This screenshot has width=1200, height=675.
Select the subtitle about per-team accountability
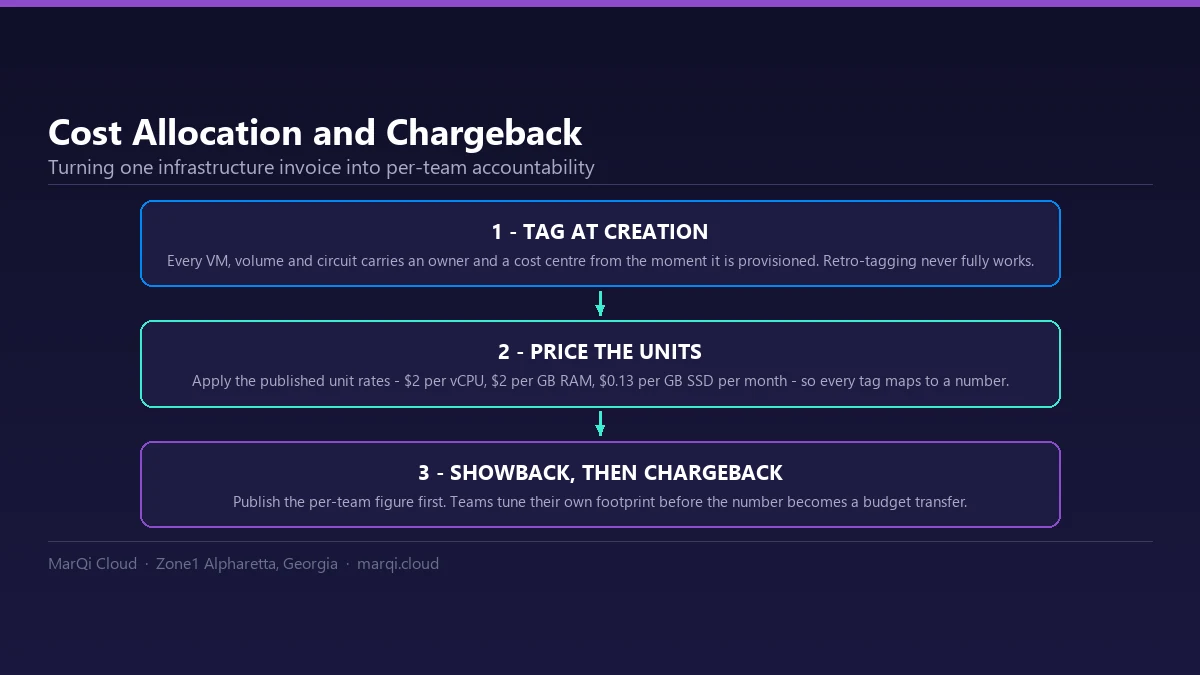tap(321, 167)
